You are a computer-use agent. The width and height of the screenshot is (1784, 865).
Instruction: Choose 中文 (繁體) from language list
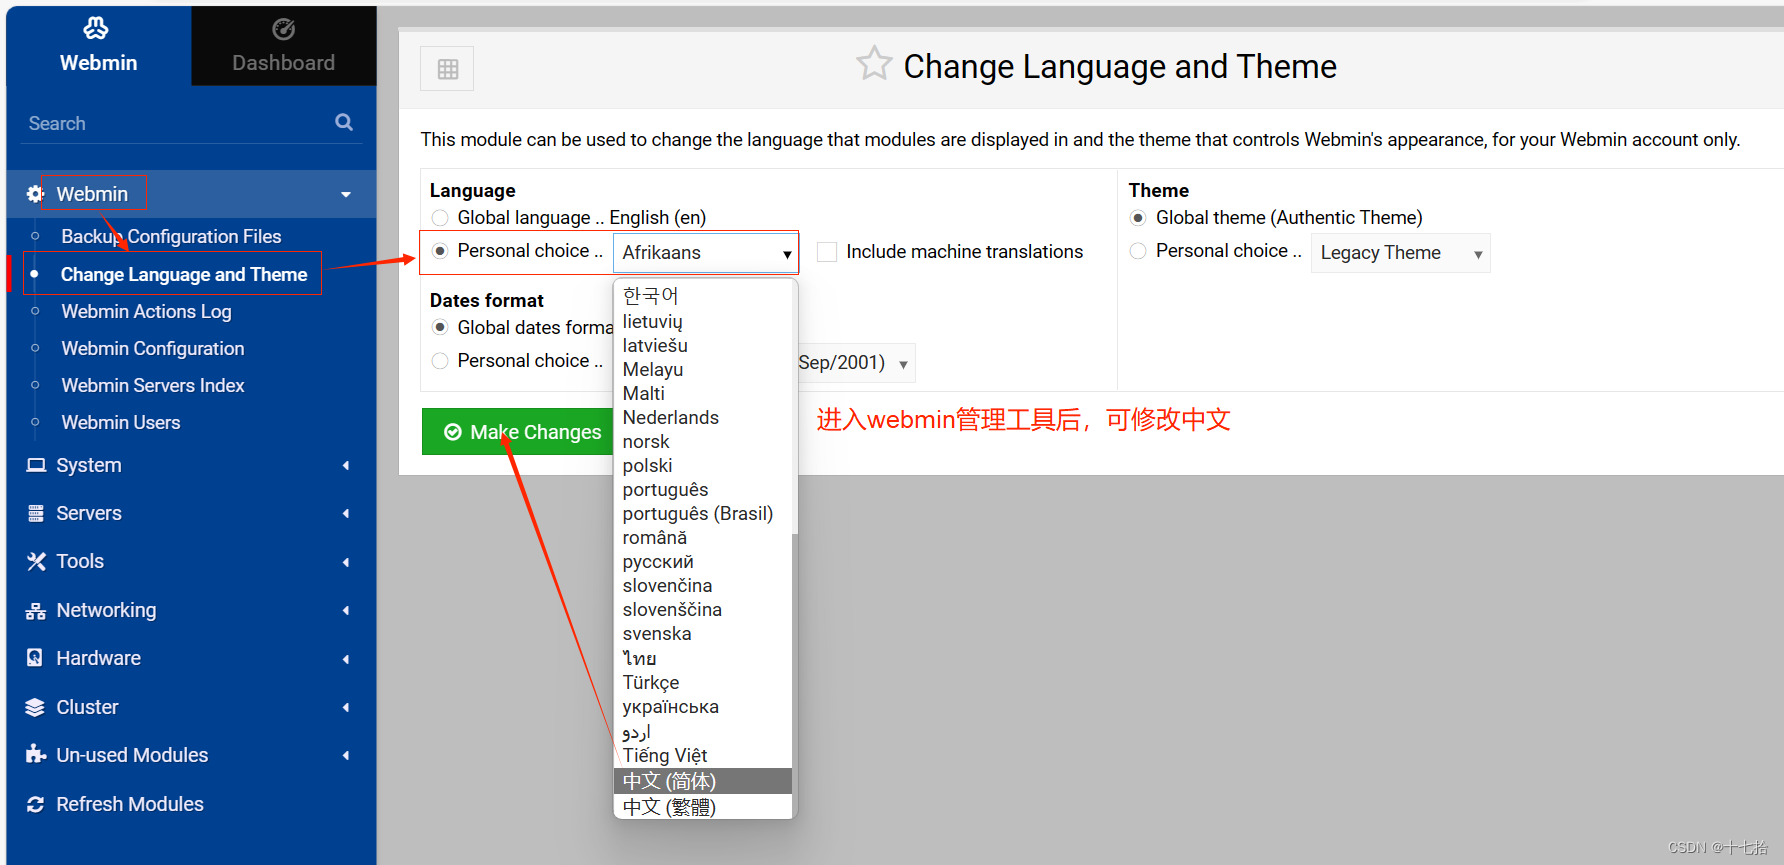[702, 806]
